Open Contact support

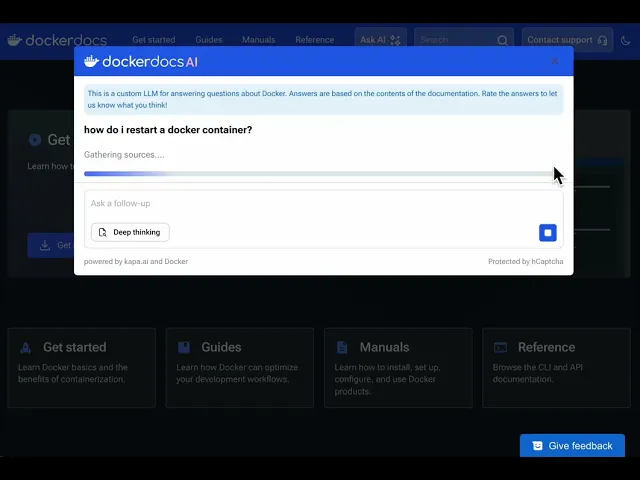567,40
